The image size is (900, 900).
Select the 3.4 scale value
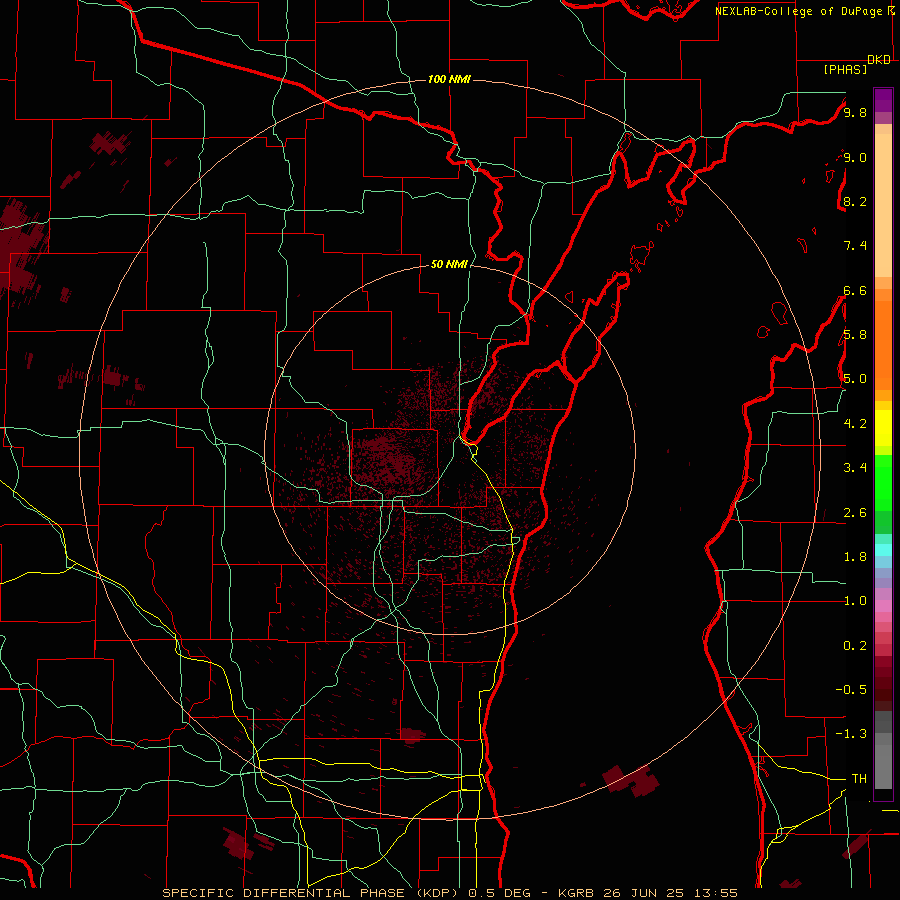click(x=855, y=468)
